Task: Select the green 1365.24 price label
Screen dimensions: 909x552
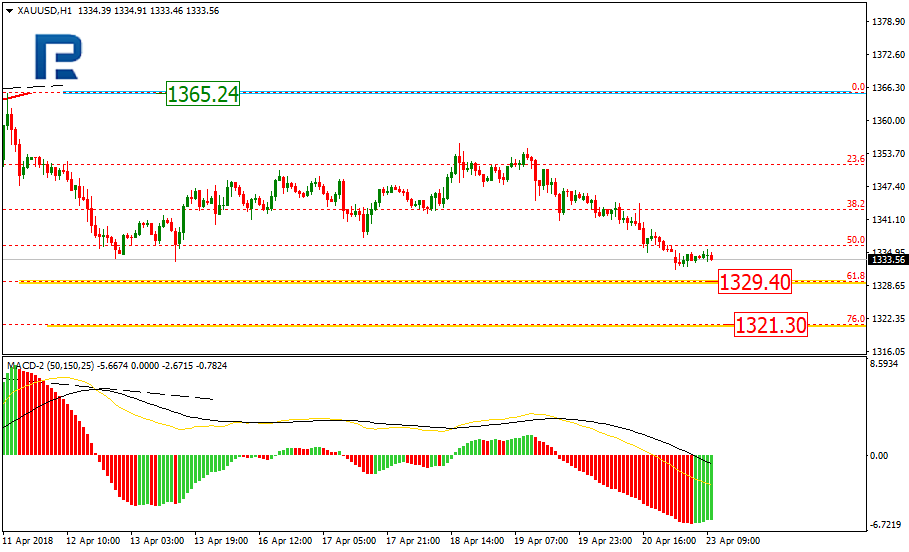Action: (x=203, y=93)
